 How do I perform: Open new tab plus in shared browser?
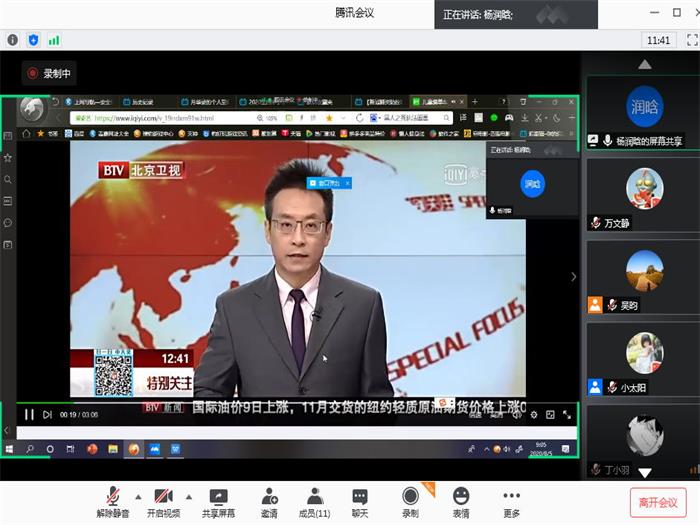[475, 102]
